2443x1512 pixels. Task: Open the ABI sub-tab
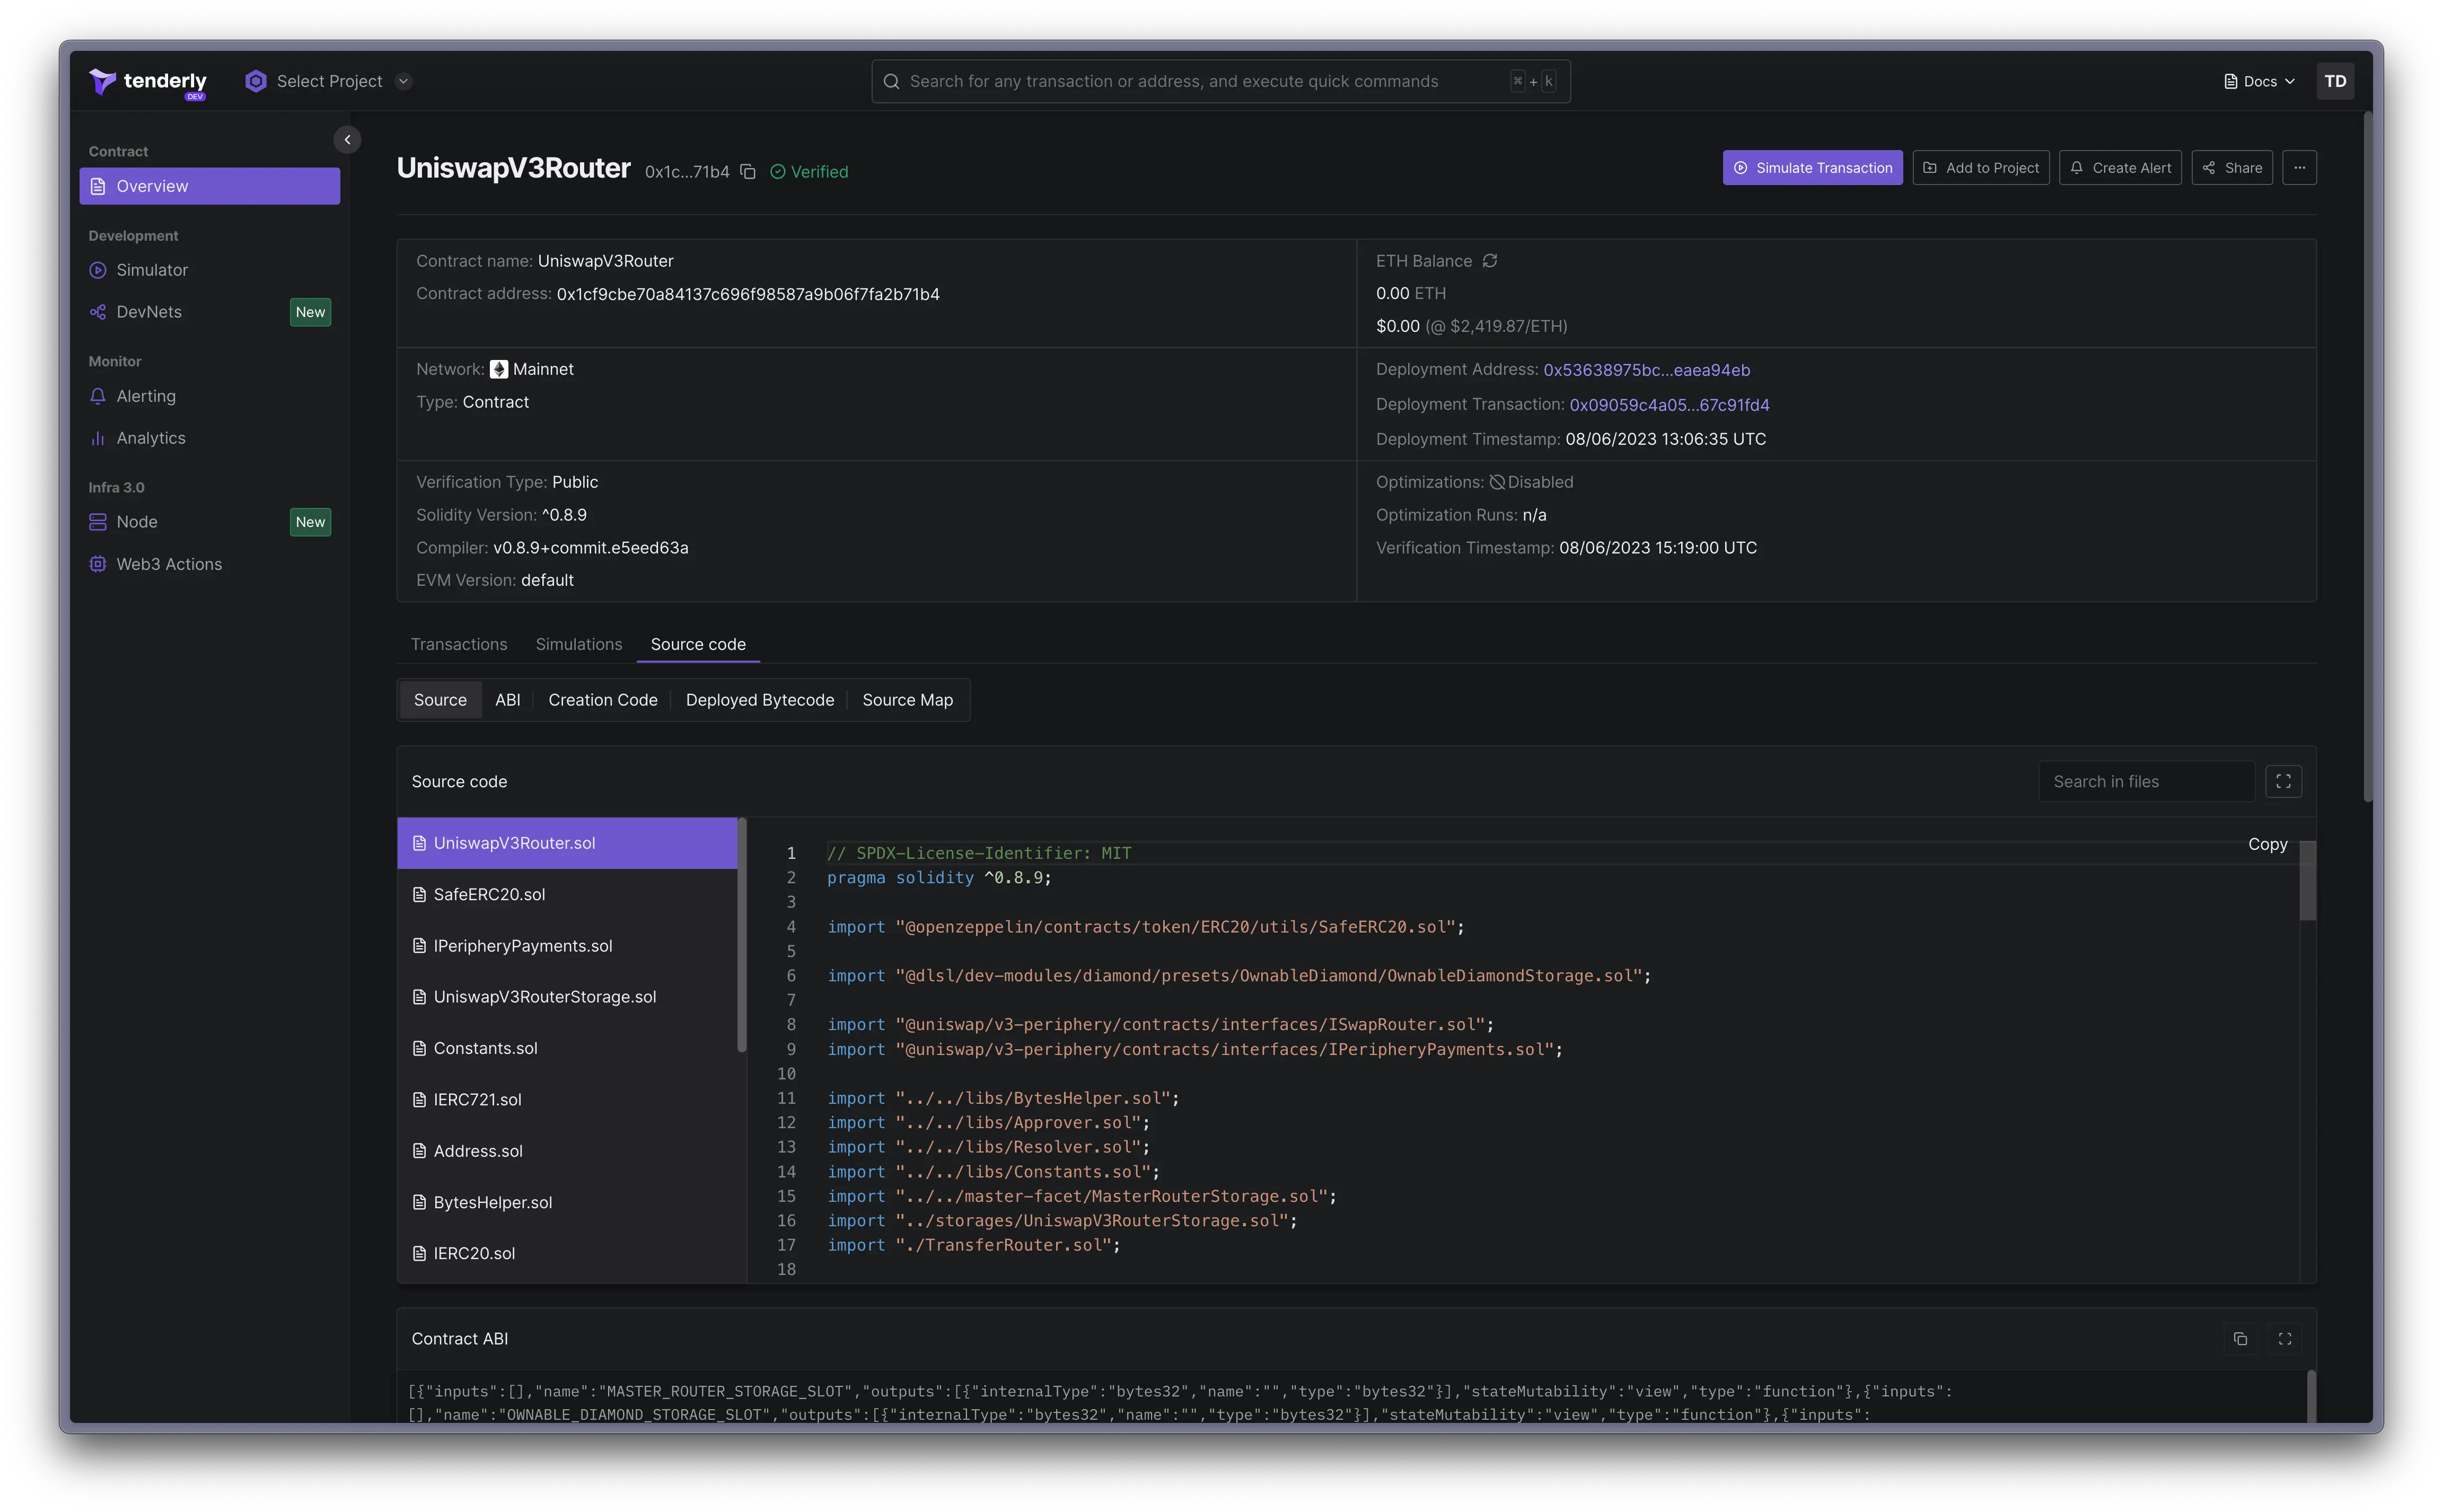508,700
